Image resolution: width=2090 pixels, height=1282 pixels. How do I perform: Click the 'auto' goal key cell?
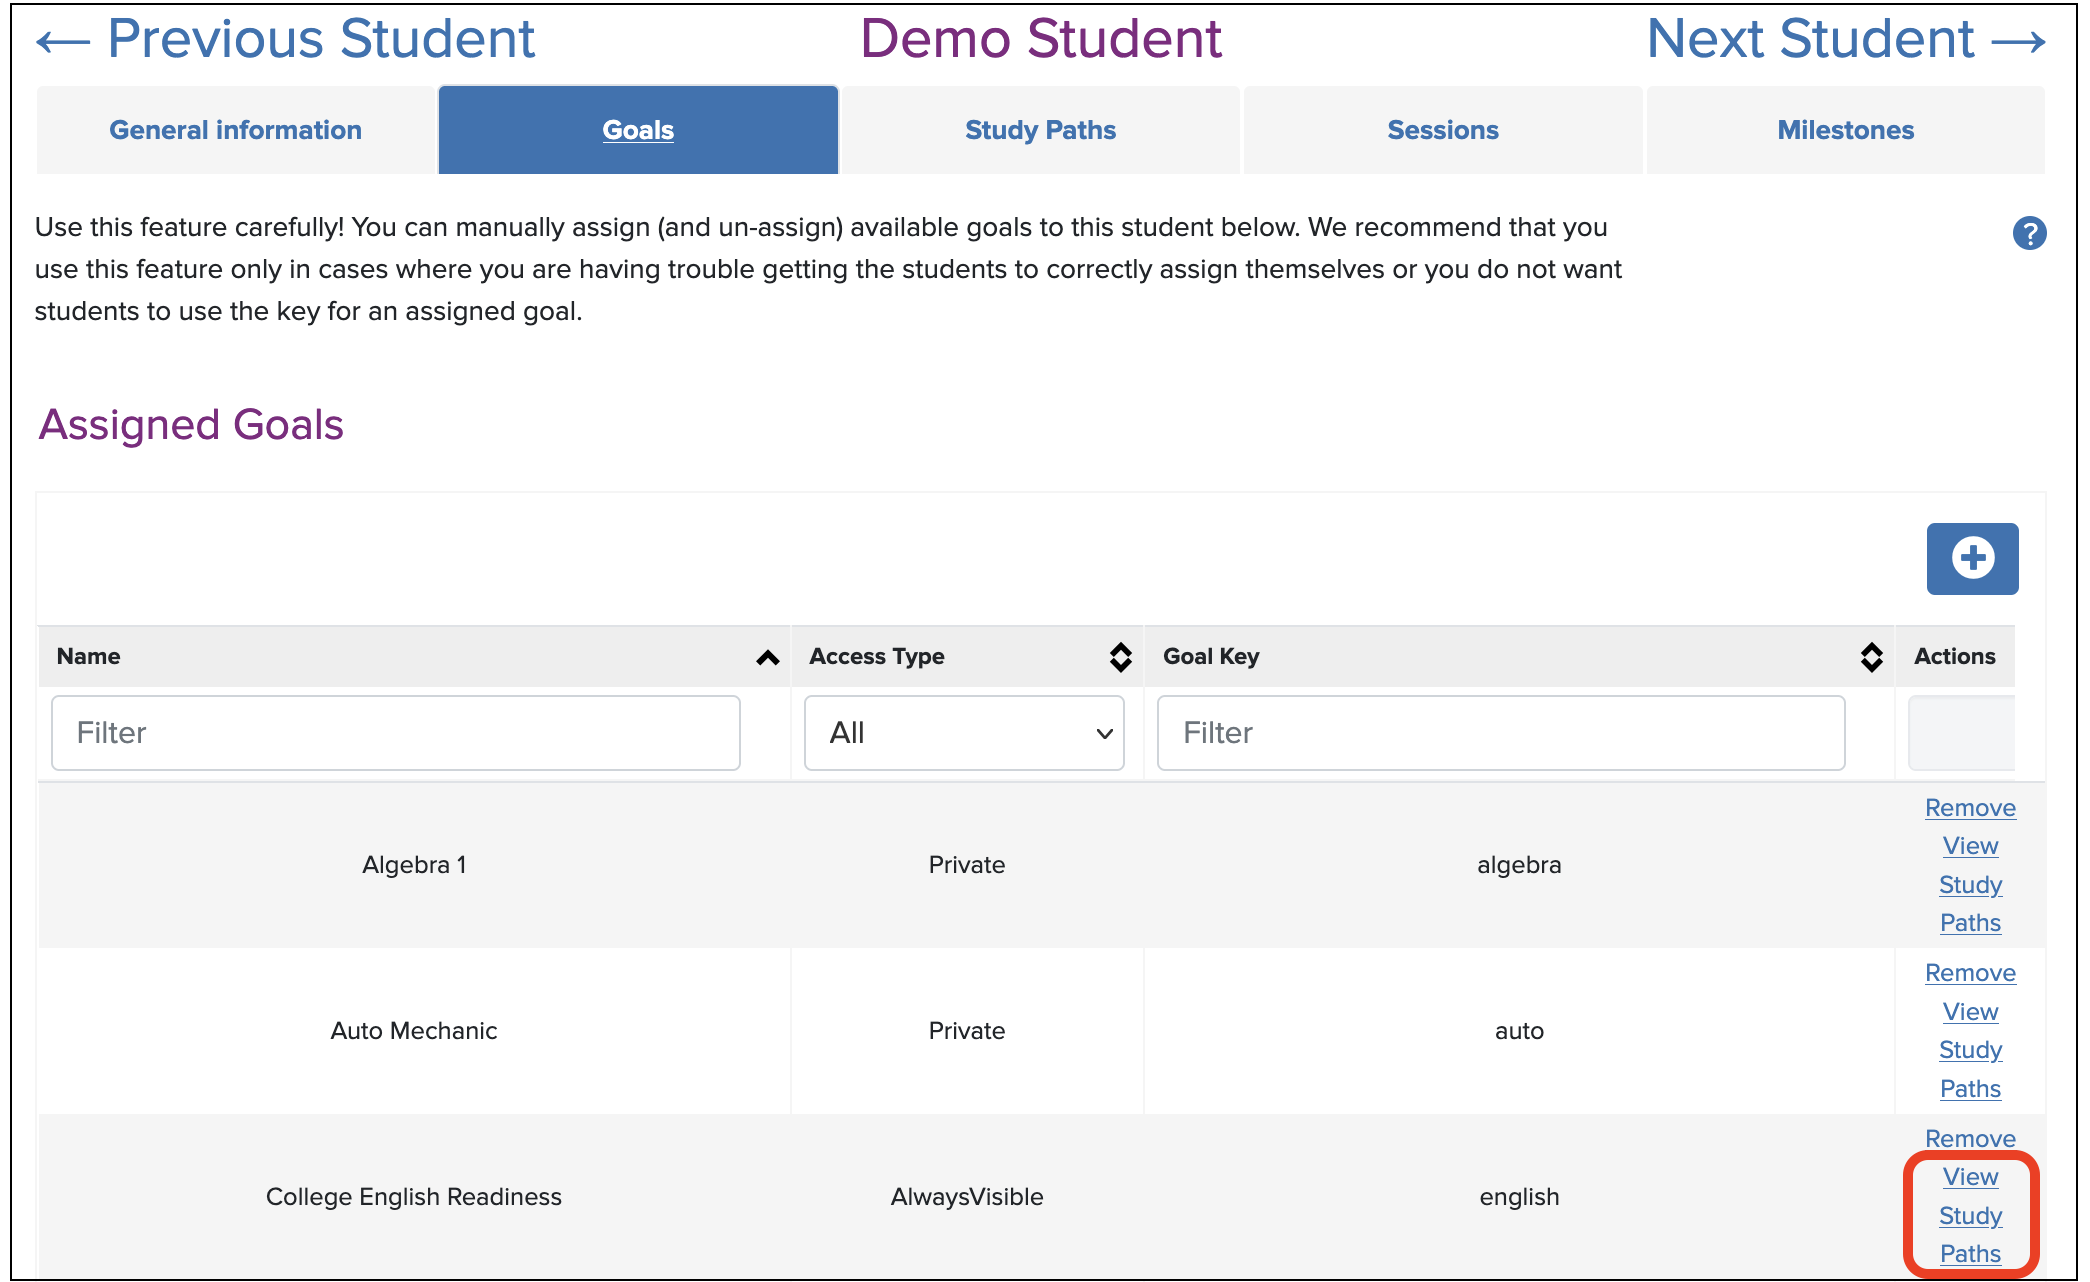1519,1031
